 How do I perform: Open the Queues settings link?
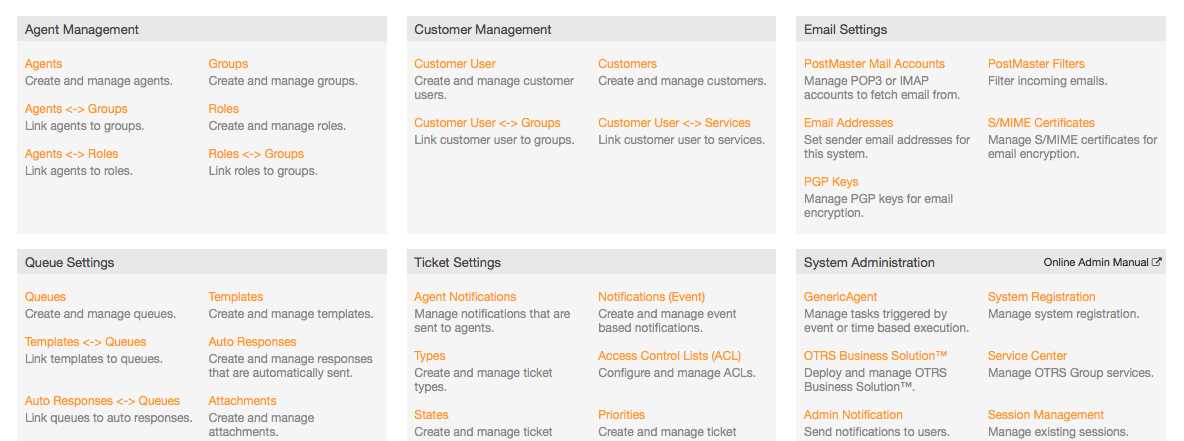click(45, 298)
